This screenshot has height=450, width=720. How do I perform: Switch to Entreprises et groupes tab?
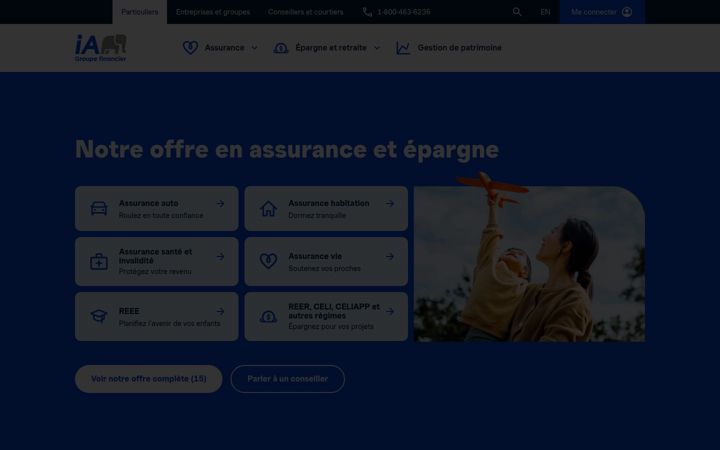click(213, 12)
